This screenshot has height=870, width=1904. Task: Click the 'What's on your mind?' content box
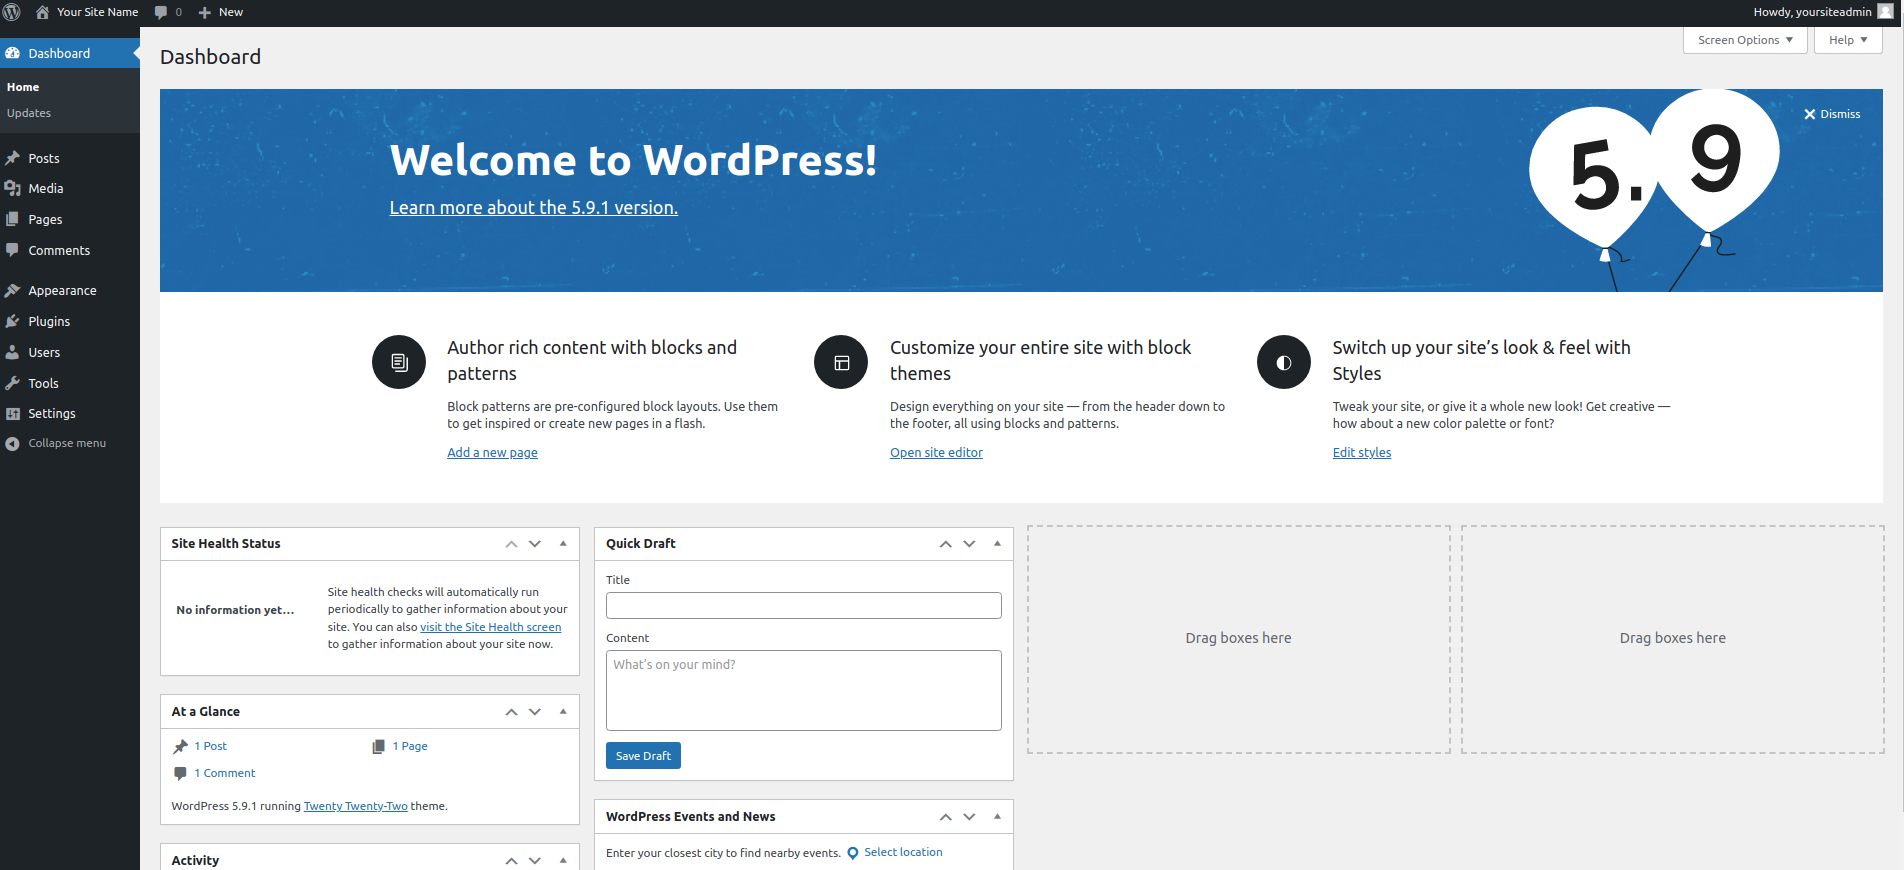pos(804,690)
